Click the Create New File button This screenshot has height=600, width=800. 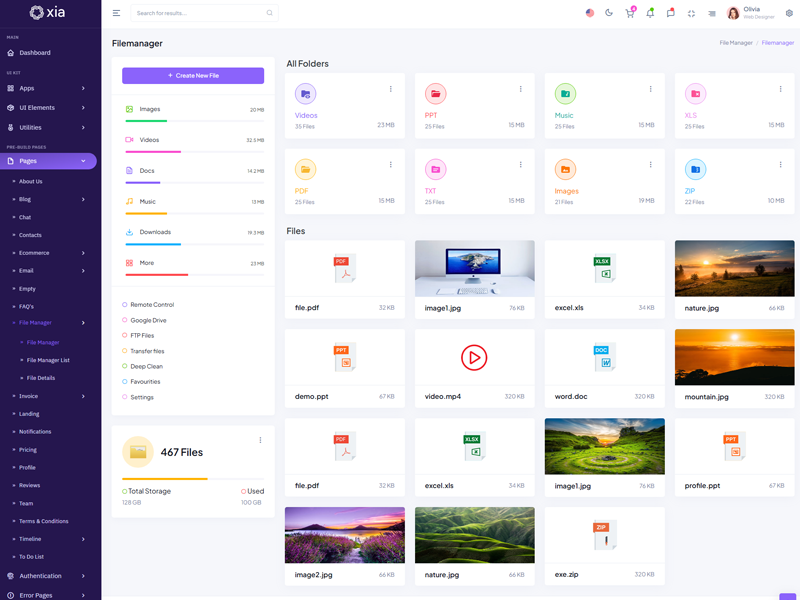[193, 76]
